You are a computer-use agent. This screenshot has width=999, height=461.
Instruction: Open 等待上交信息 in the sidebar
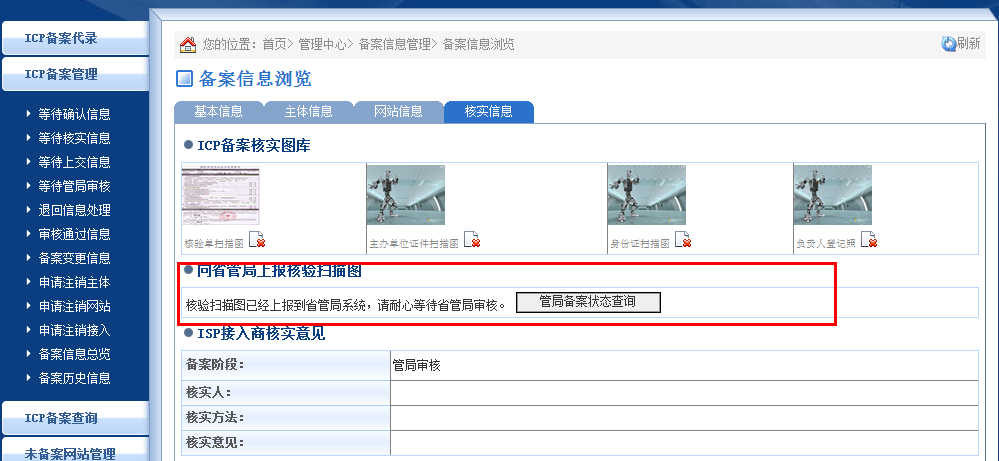point(75,162)
